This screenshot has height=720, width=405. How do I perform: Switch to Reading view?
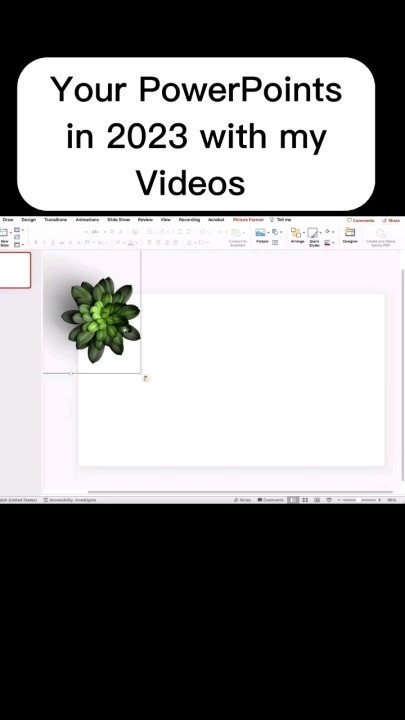pos(317,500)
